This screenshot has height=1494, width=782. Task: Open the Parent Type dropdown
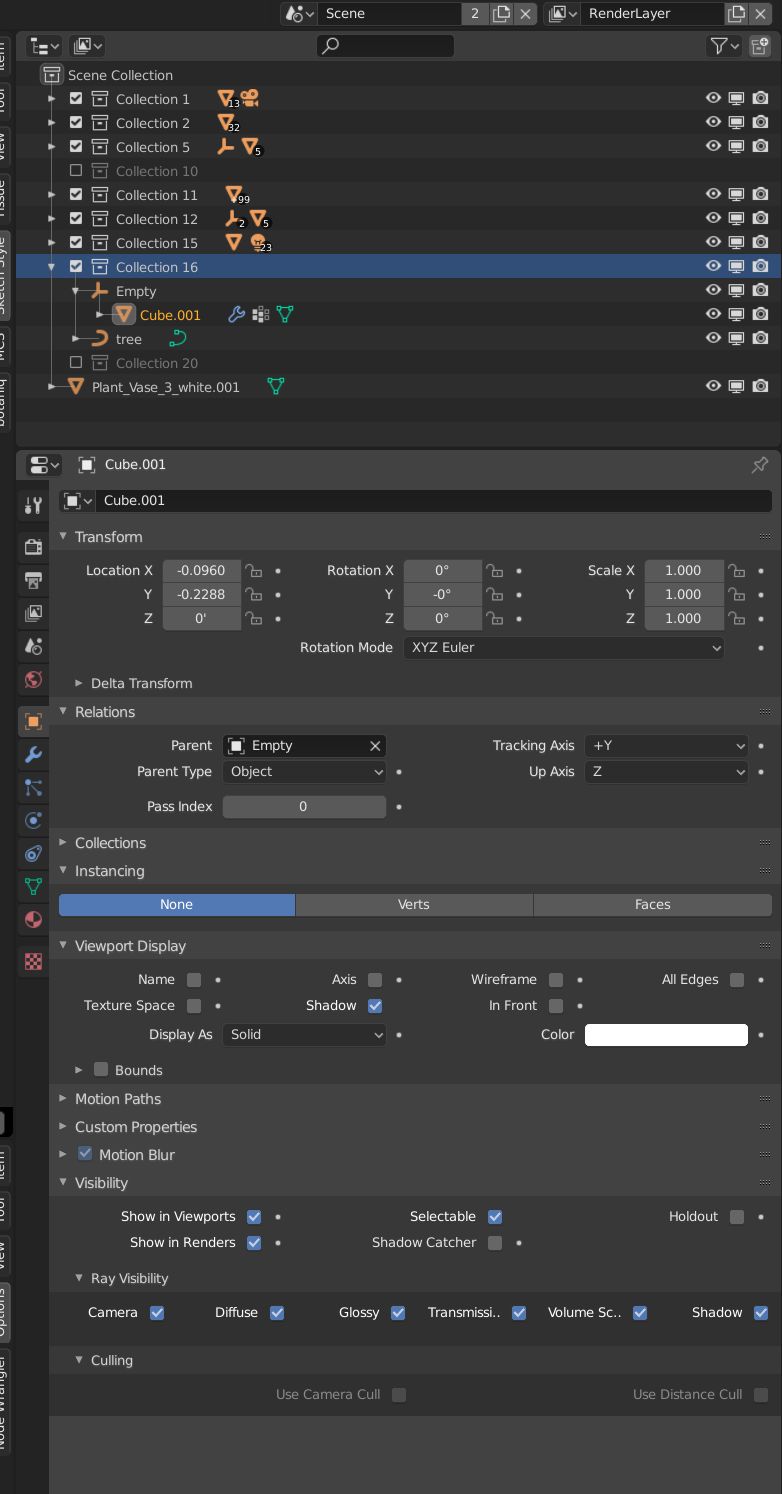(x=304, y=771)
